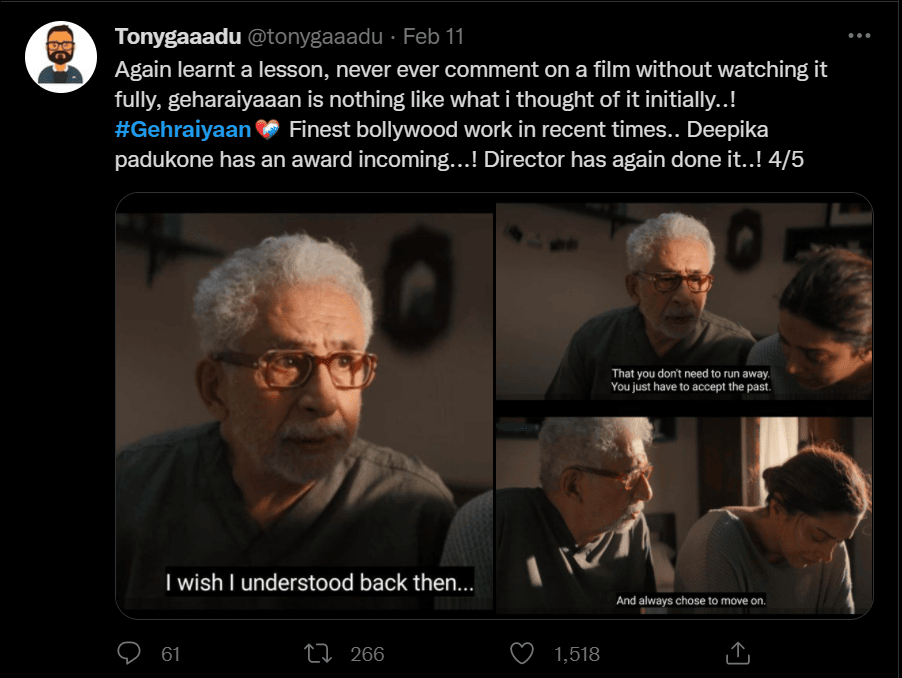Image resolution: width=902 pixels, height=678 pixels.
Task: Click the reply speech bubble icon
Action: click(128, 653)
